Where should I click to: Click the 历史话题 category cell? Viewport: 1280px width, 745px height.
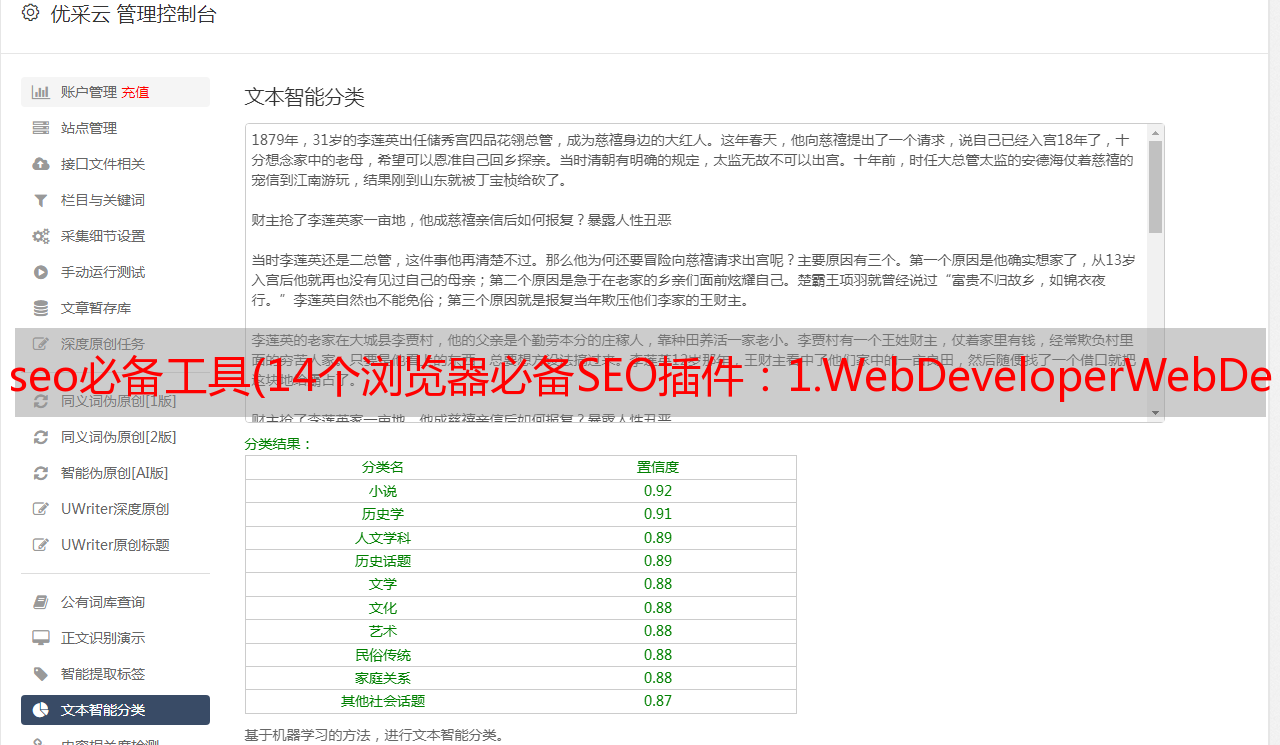point(383,561)
